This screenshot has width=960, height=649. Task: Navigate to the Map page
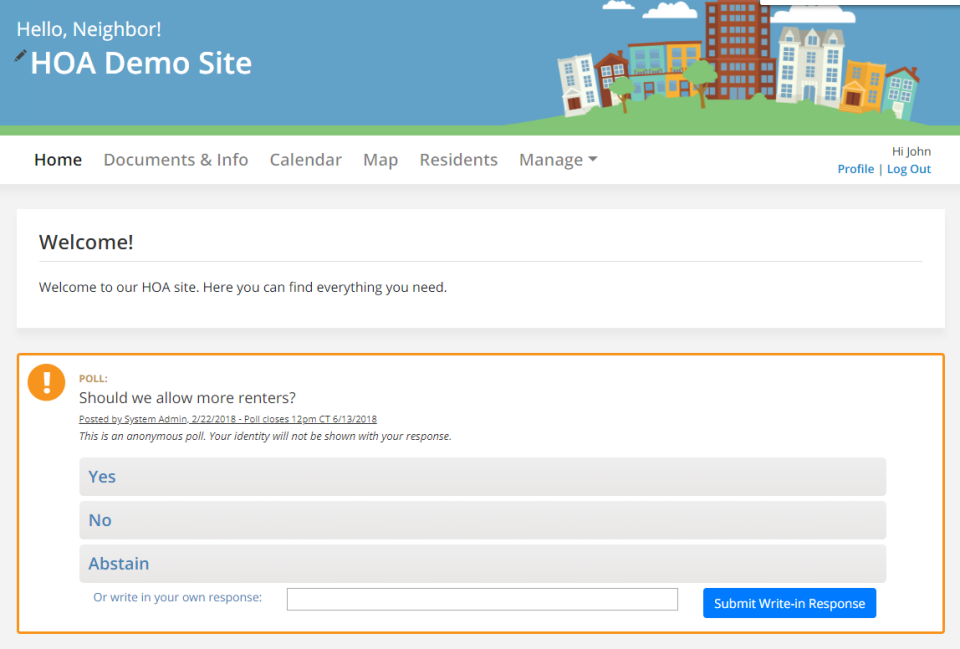[380, 159]
